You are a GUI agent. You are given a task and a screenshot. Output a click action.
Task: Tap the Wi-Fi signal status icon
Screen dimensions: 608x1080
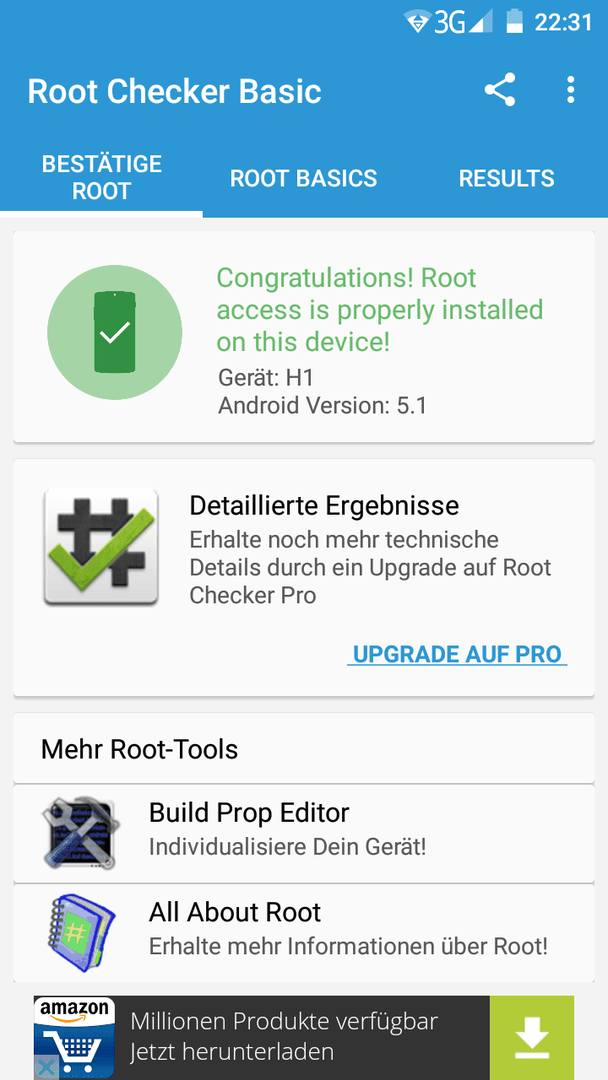[x=417, y=22]
